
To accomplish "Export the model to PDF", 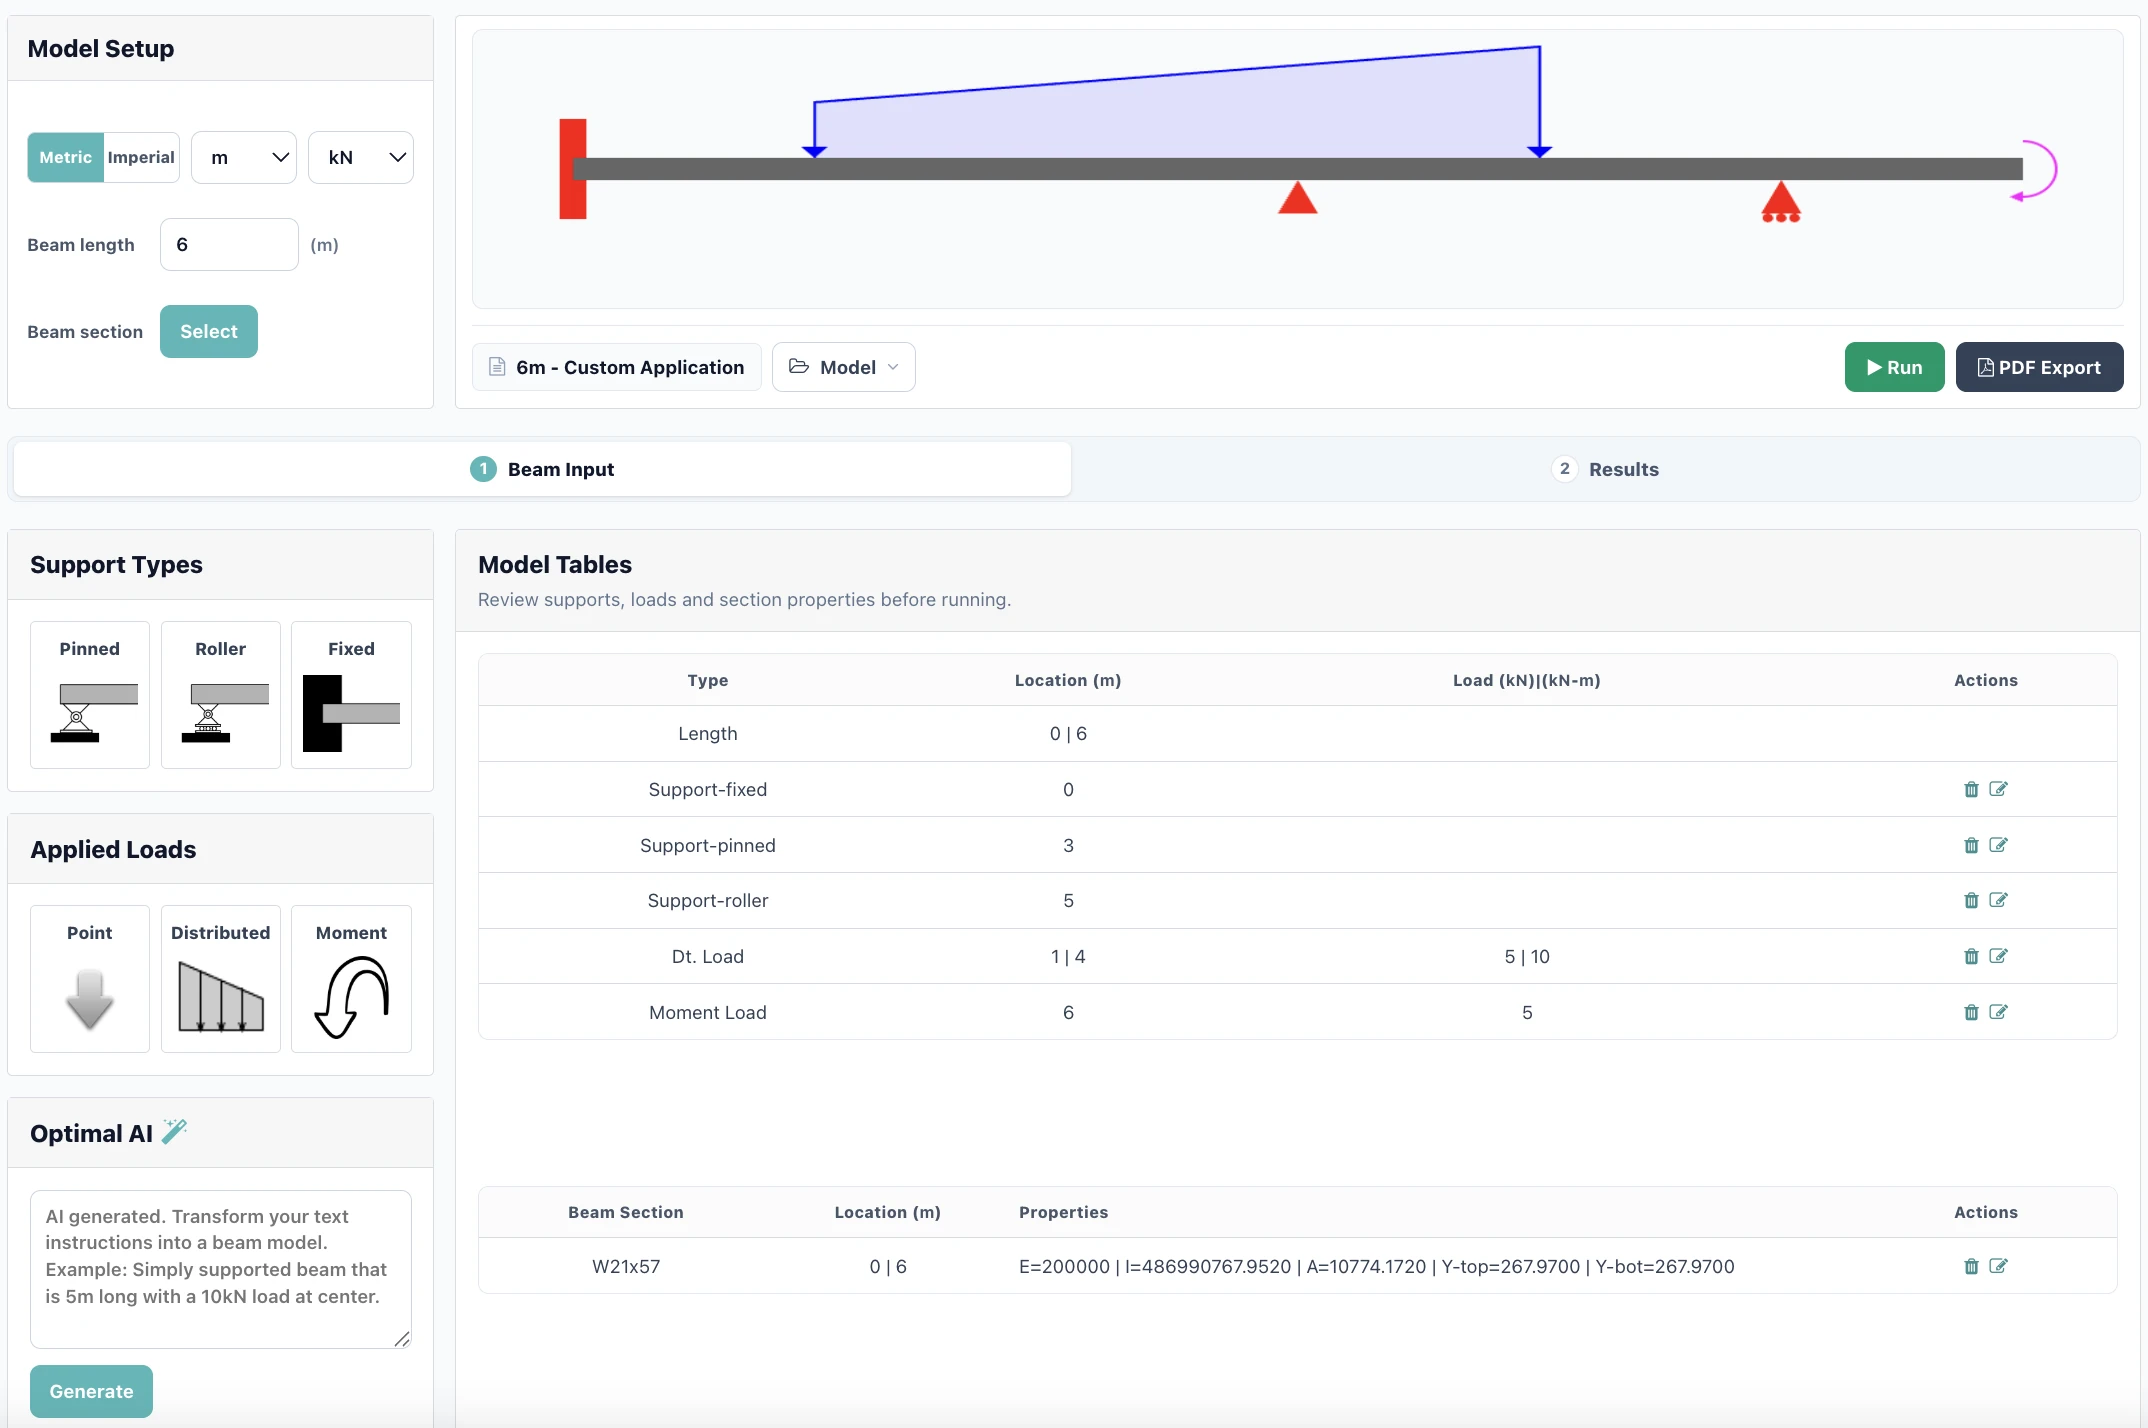I will click(2039, 367).
